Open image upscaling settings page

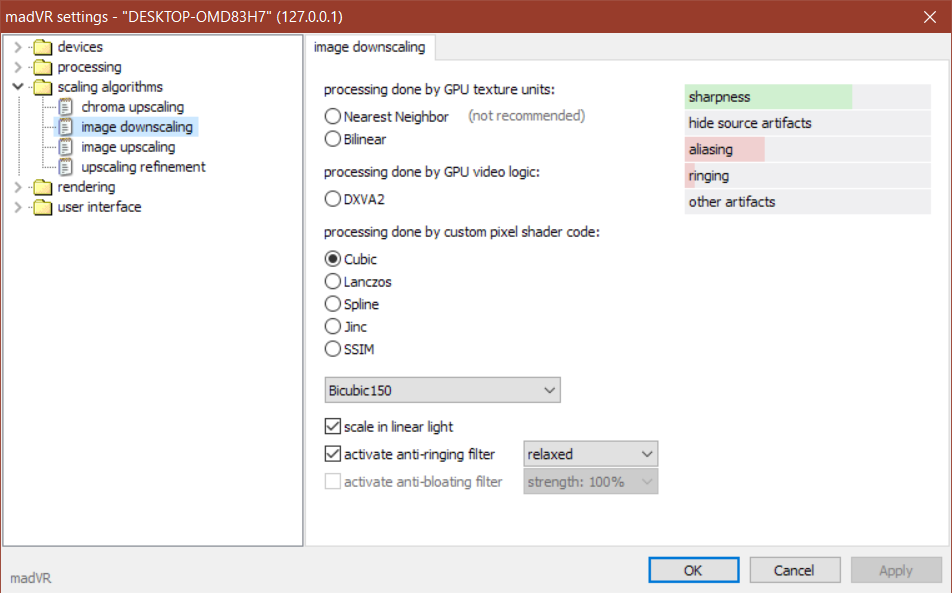(128, 147)
